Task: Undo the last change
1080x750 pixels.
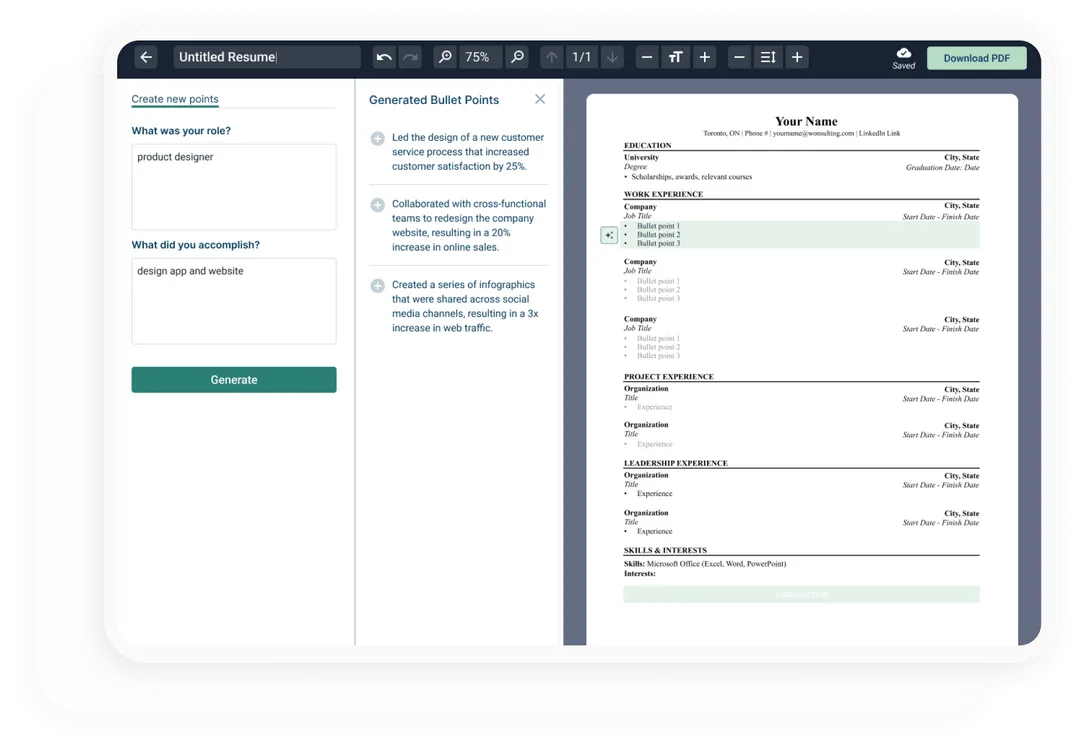Action: [x=384, y=57]
